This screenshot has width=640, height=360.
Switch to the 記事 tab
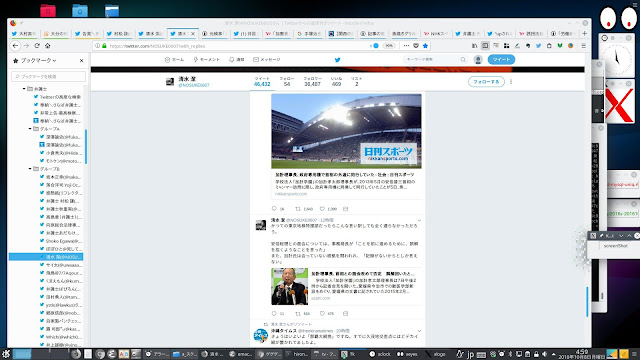(x=372, y=33)
